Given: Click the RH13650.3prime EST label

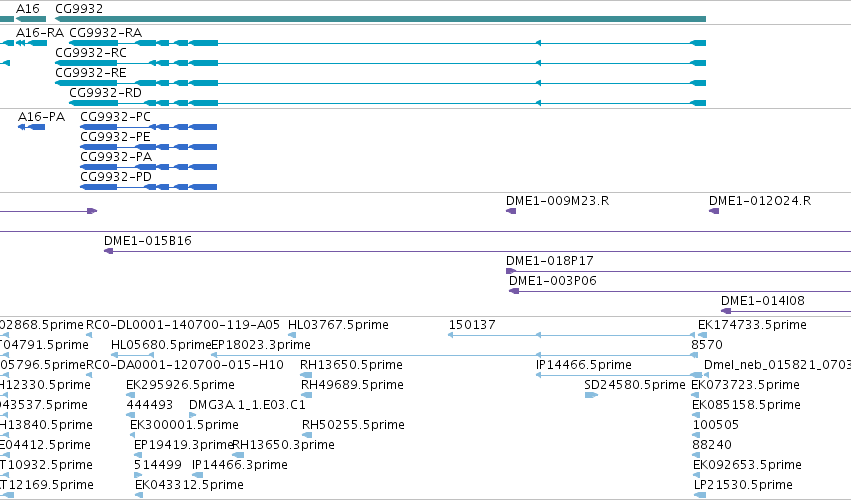Looking at the screenshot, I should click(x=283, y=445).
